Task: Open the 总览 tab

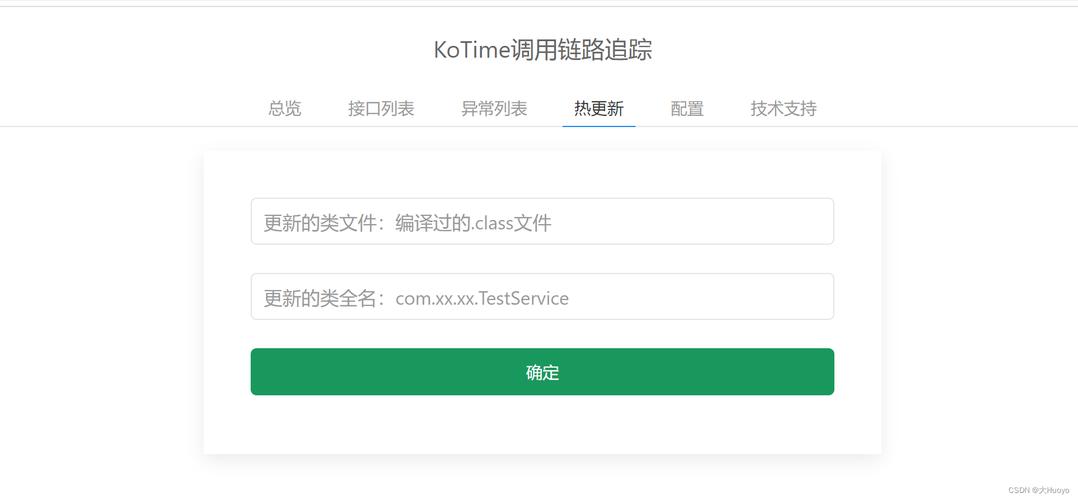Action: (285, 109)
